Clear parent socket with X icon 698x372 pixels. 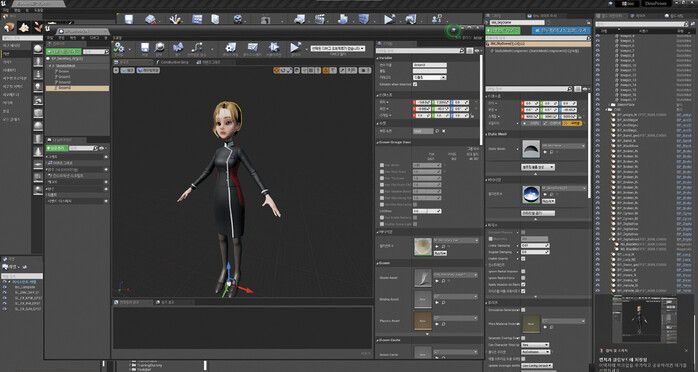(x=444, y=131)
